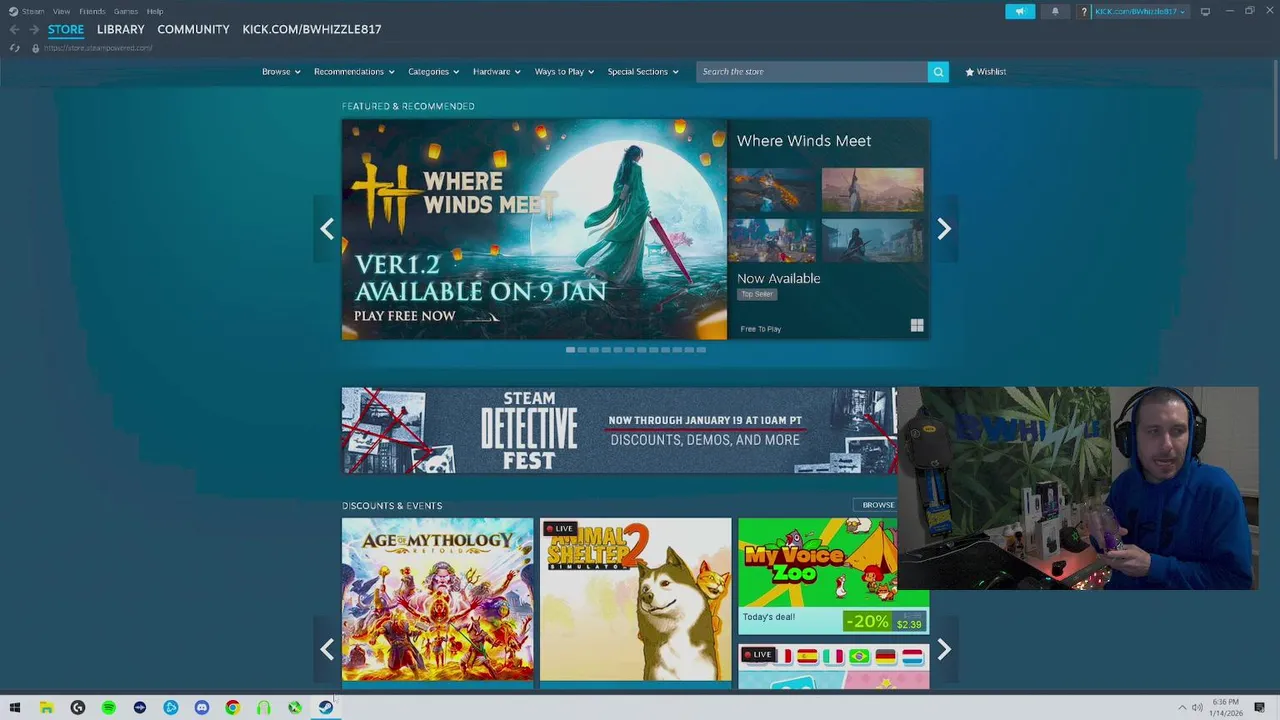This screenshot has height=720, width=1280.
Task: Go forward with the right navigation arrow
Action: click(x=34, y=30)
